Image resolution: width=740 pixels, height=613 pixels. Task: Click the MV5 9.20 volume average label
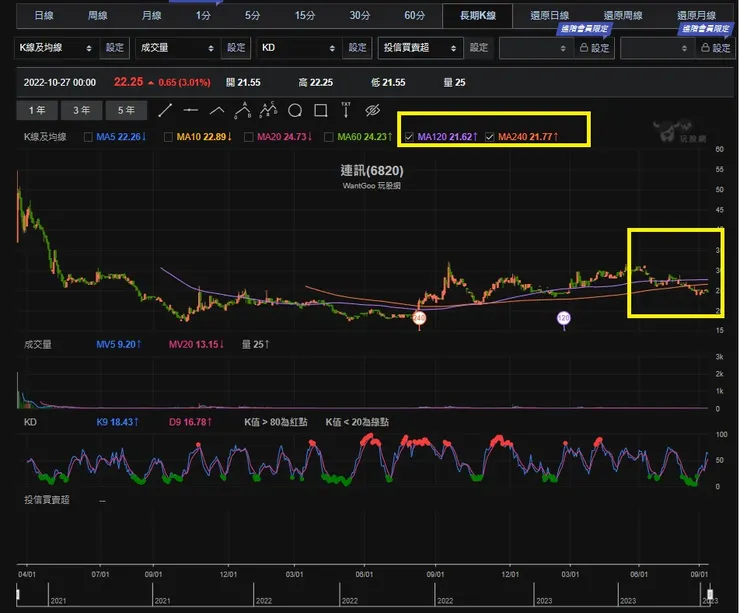click(x=118, y=345)
